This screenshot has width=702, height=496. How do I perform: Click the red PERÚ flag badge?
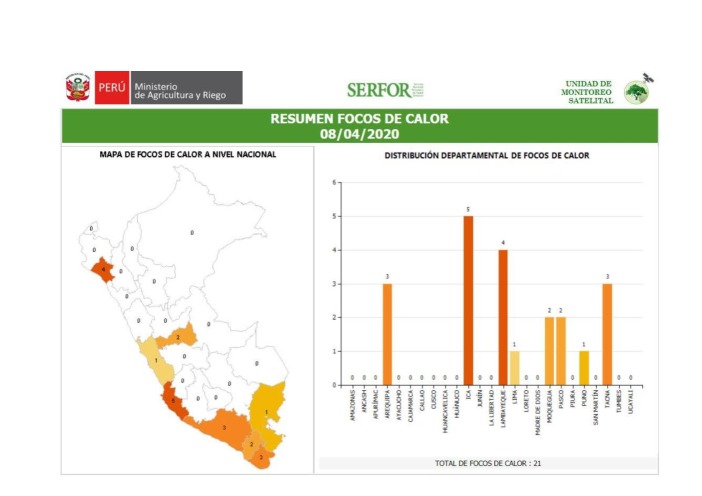[x=110, y=88]
